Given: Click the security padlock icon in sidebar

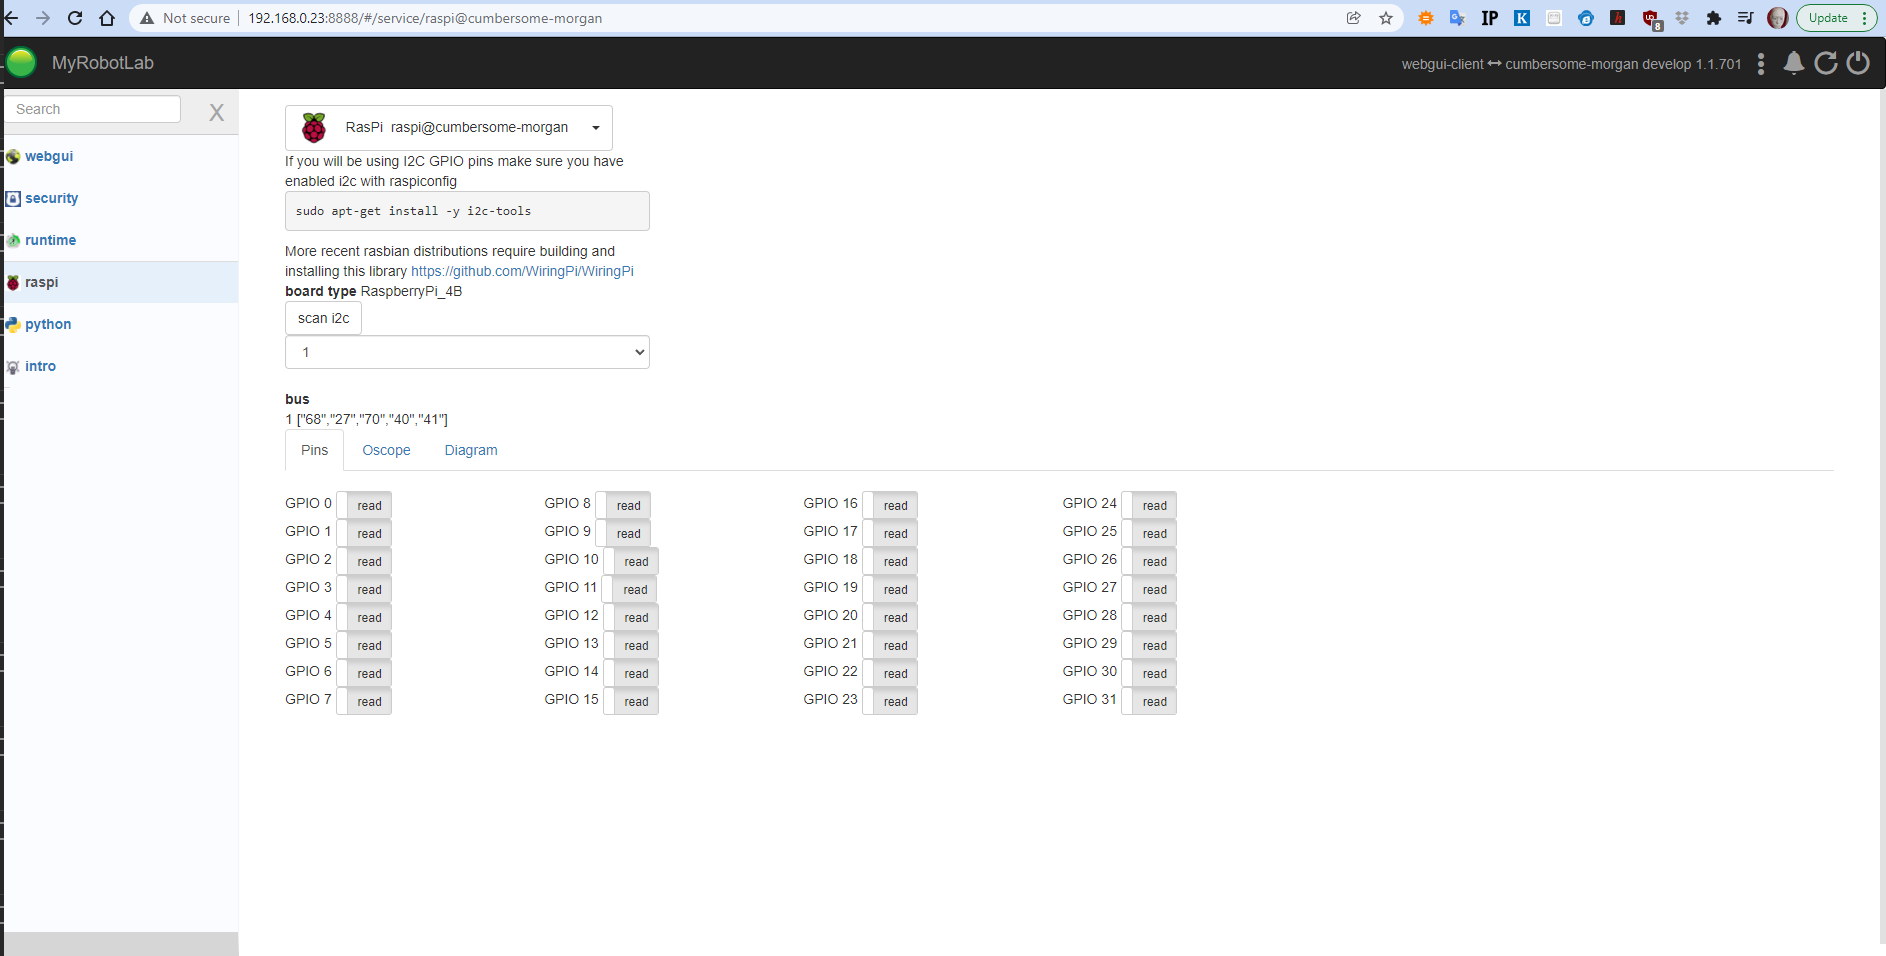Looking at the screenshot, I should (13, 198).
